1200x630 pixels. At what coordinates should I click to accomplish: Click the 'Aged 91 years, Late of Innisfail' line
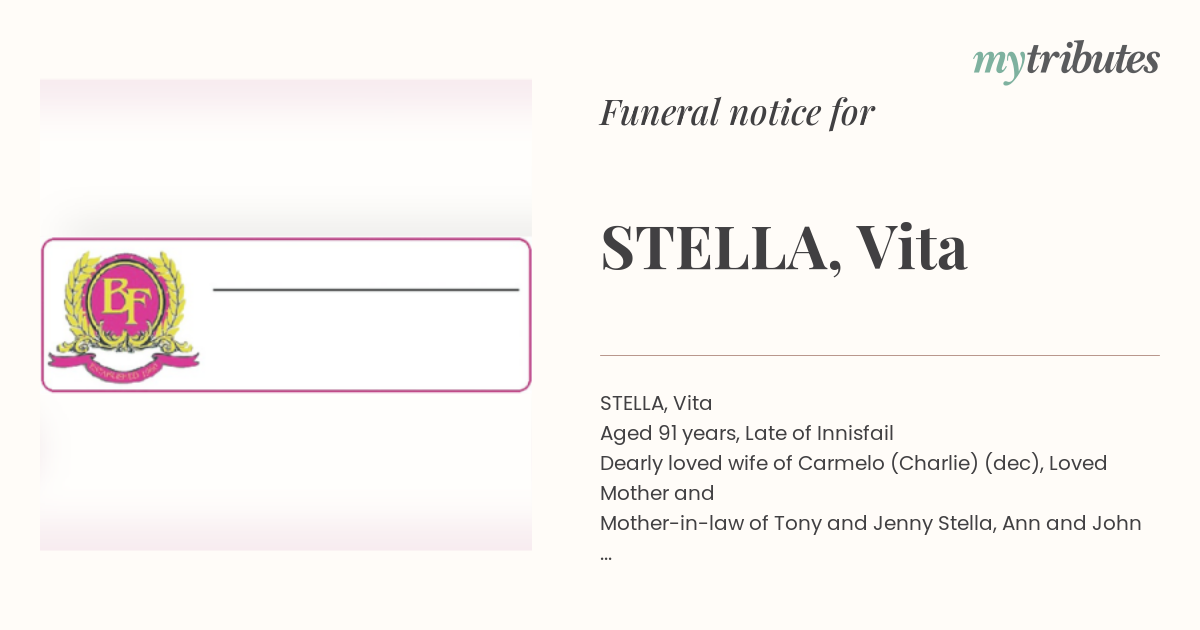[x=746, y=433]
